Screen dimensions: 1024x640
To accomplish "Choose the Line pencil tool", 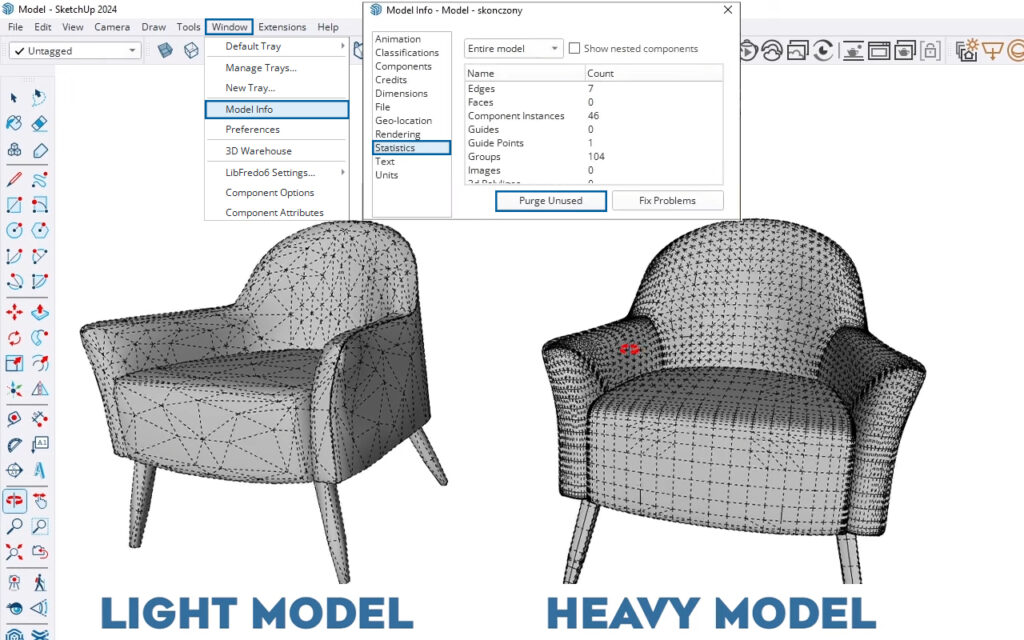I will coord(14,180).
